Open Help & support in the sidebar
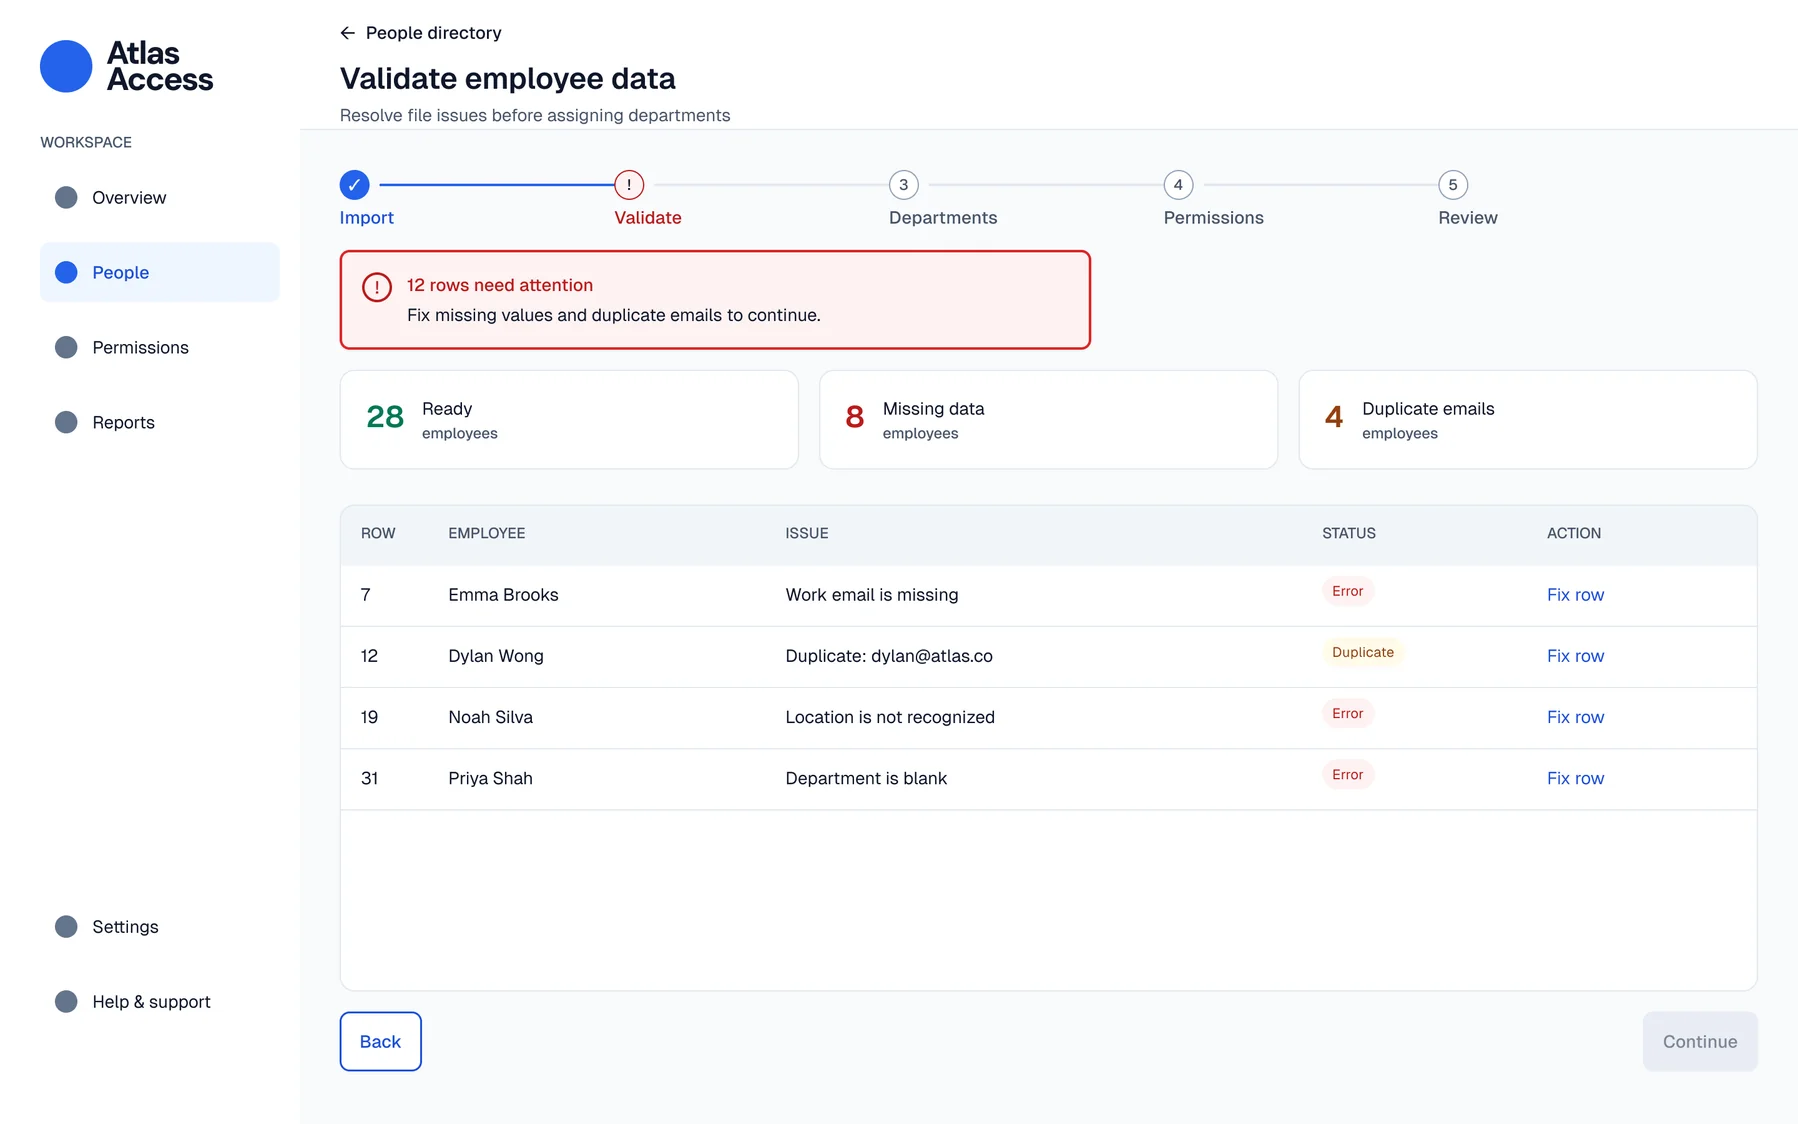Screen dimensions: 1798x1124 click(x=160, y=1002)
